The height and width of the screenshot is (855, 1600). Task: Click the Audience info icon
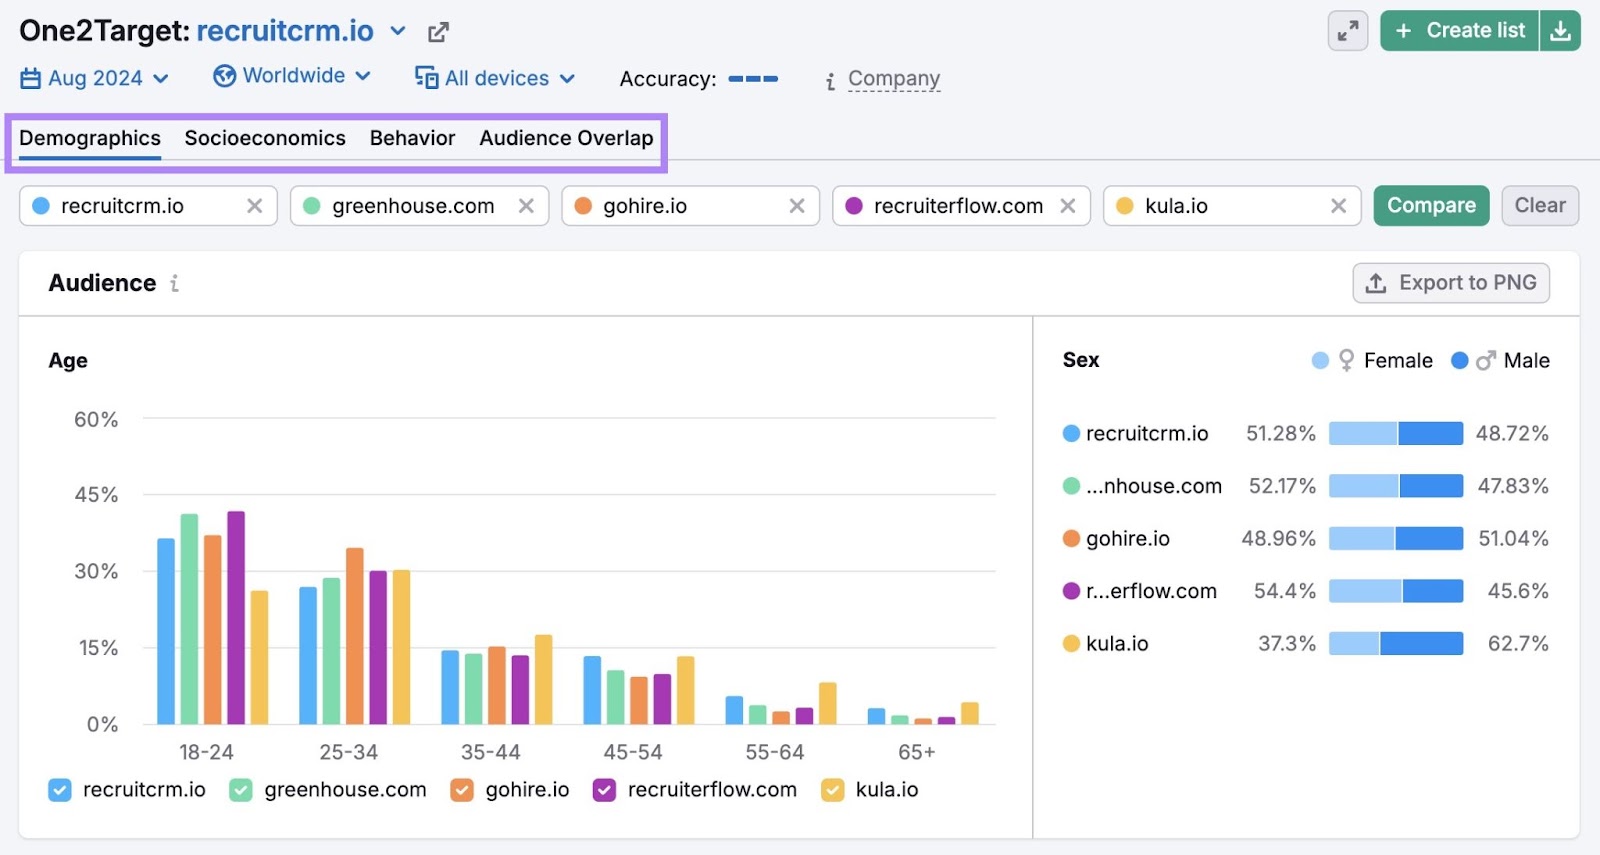tap(174, 284)
